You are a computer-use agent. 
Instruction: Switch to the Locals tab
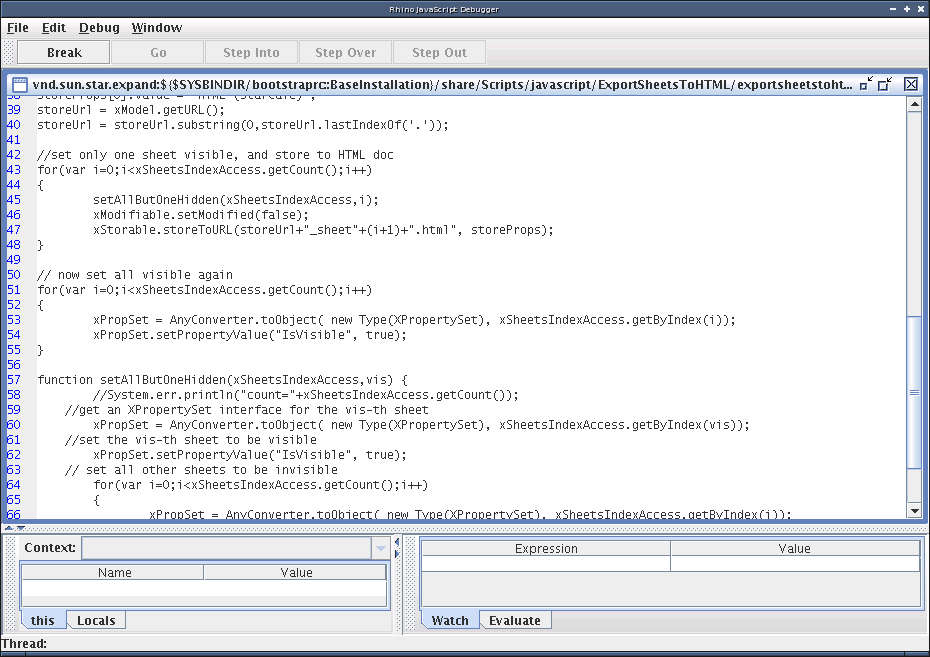(96, 621)
